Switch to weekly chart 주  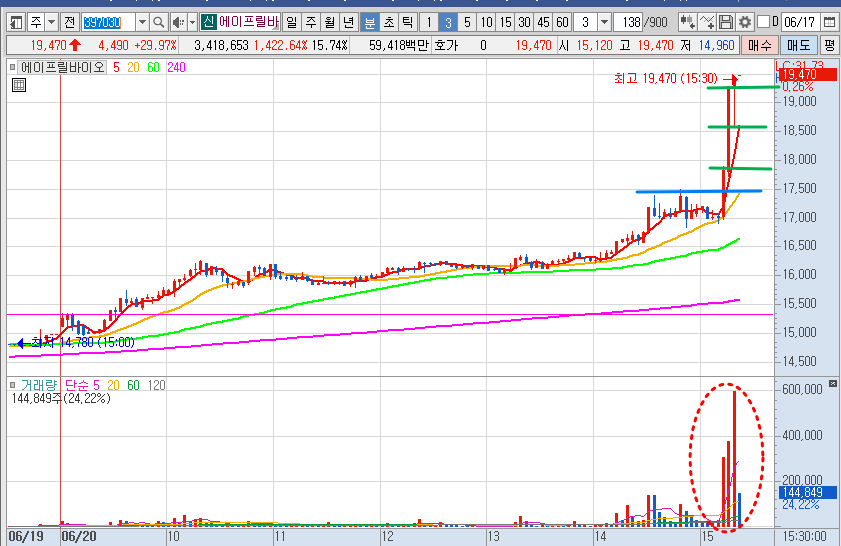tap(311, 23)
